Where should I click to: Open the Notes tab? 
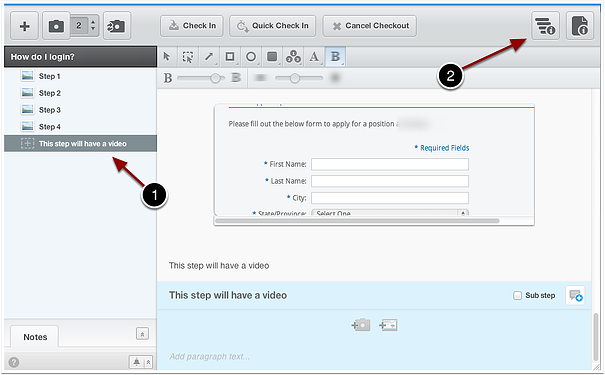(x=35, y=337)
